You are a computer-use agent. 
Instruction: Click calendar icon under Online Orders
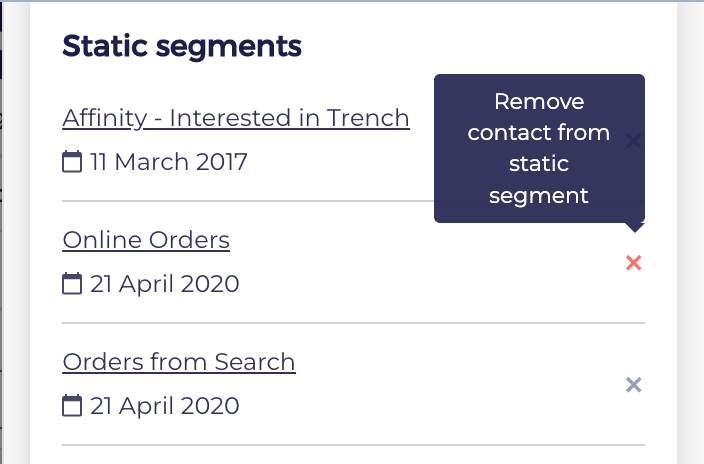72,283
